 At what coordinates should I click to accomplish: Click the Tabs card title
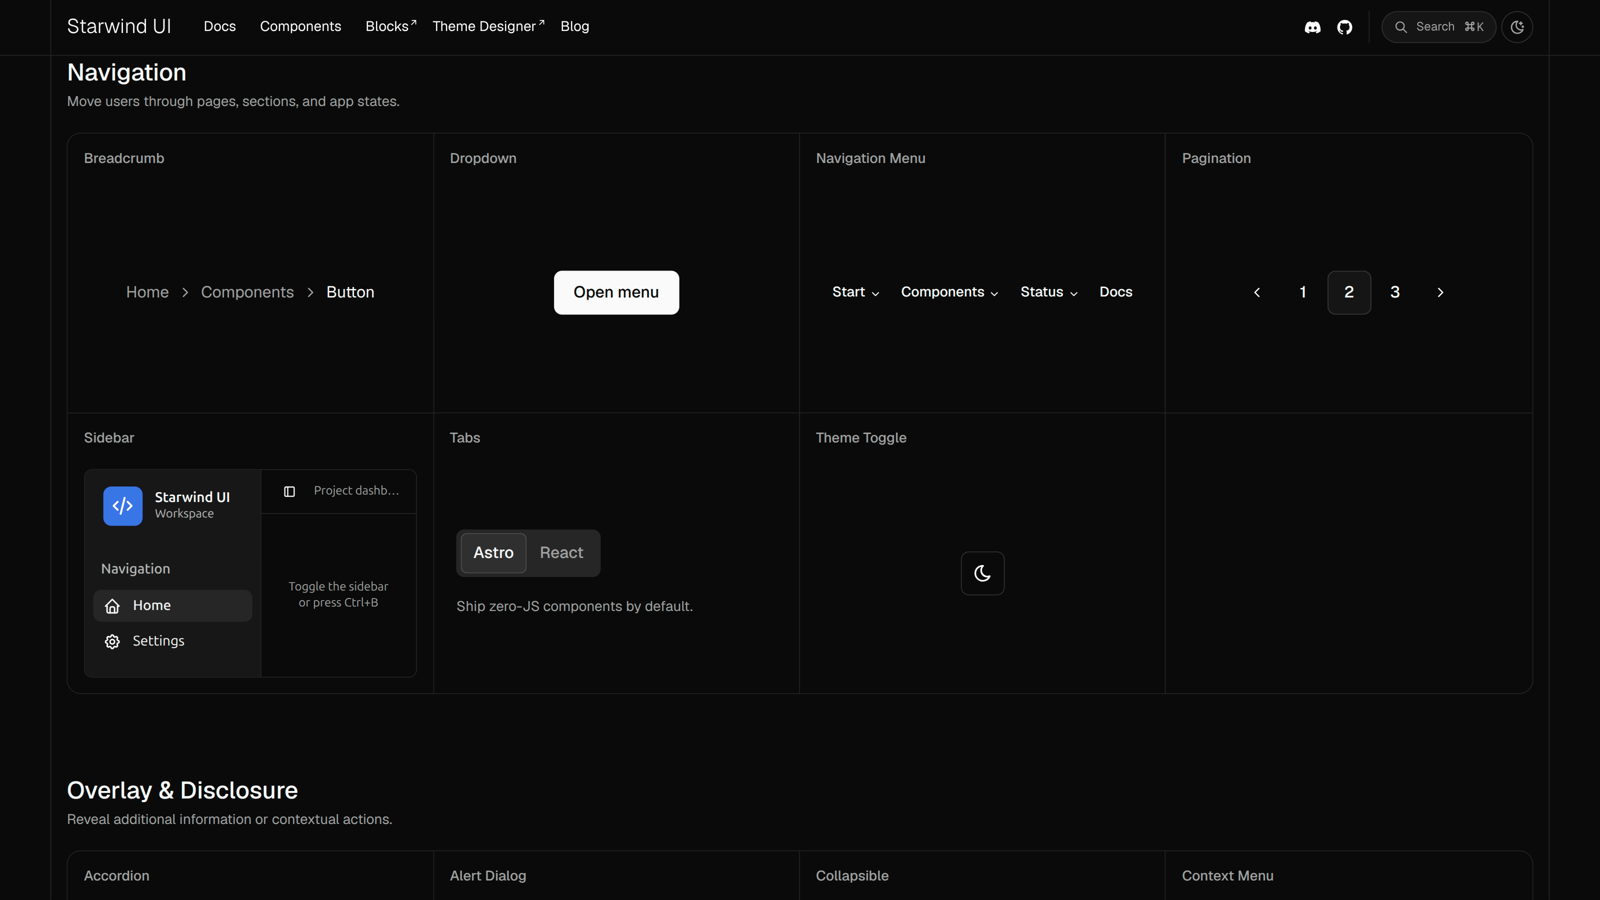(465, 438)
